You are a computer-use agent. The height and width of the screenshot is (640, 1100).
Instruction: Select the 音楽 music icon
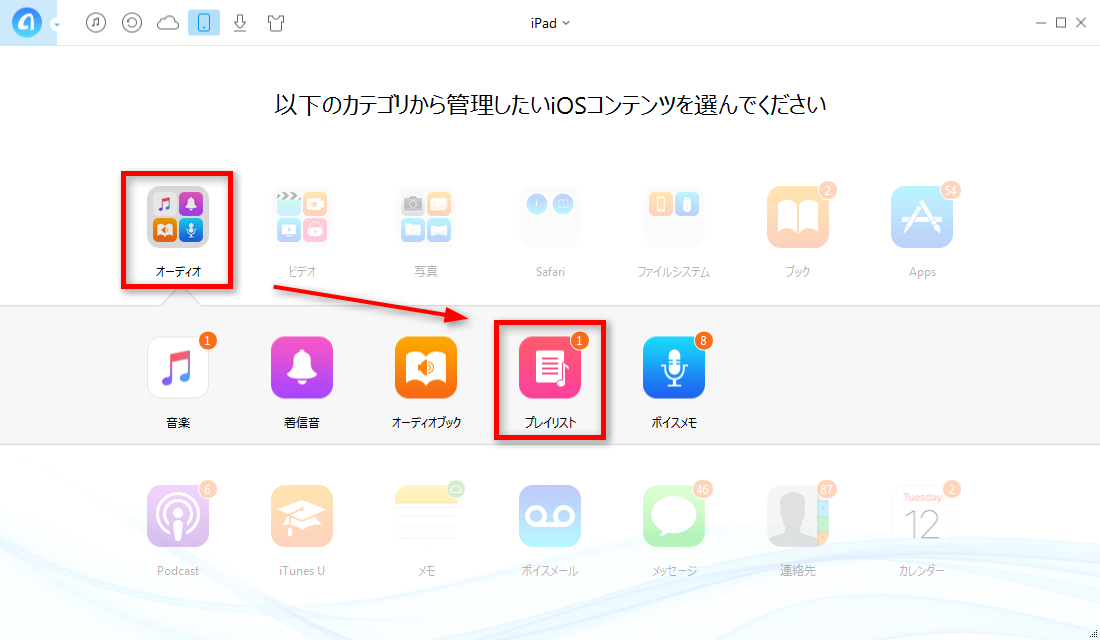coord(177,368)
